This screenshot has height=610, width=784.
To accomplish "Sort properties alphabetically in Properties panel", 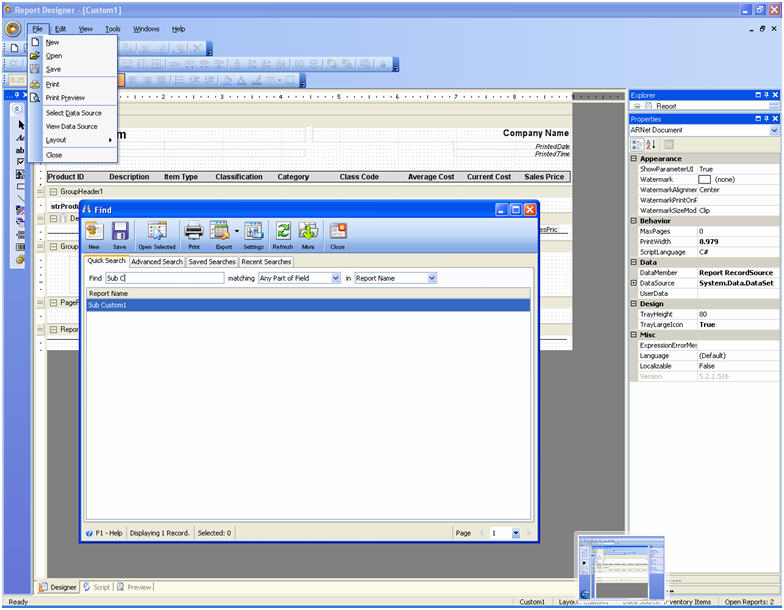I will coord(649,144).
